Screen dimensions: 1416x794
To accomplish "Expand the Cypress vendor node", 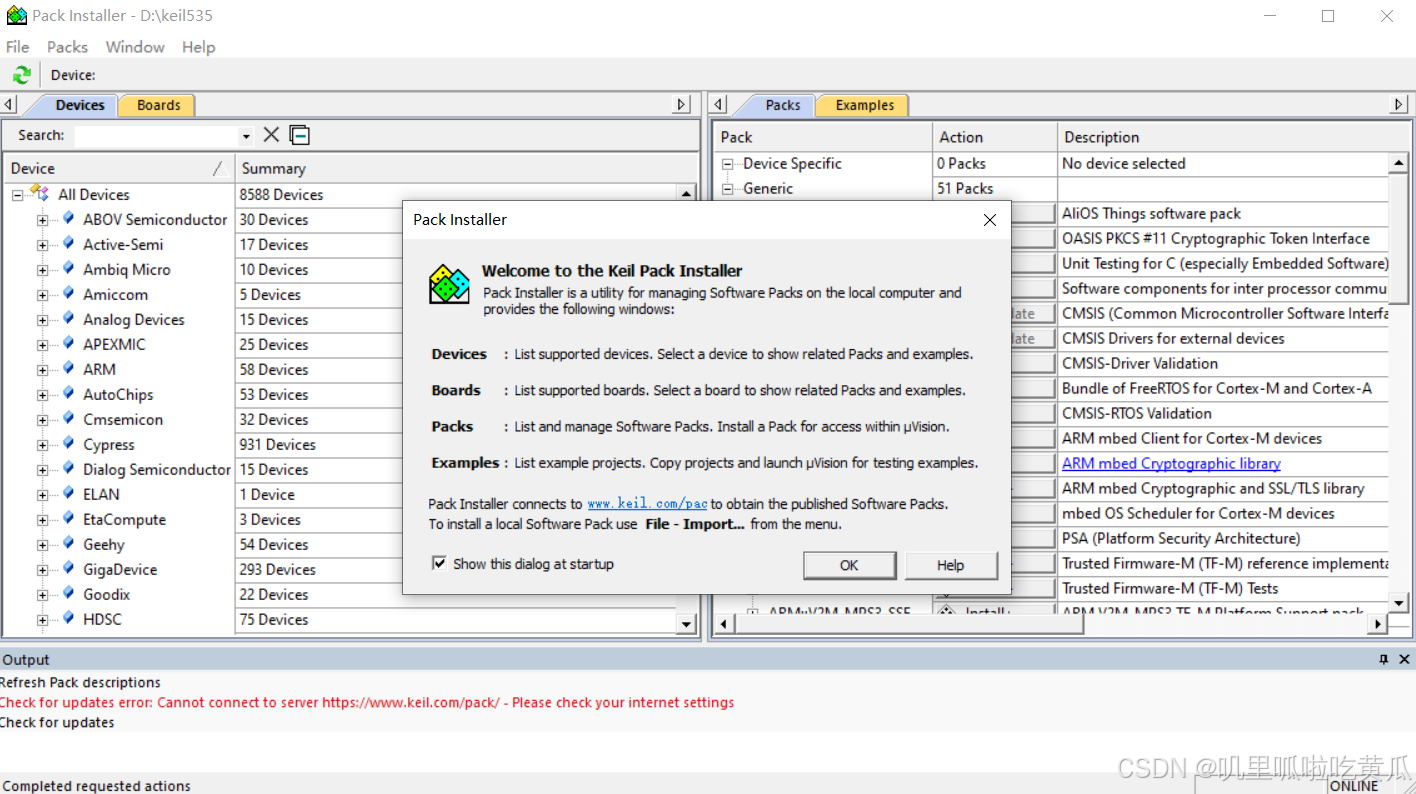I will pyautogui.click(x=42, y=445).
